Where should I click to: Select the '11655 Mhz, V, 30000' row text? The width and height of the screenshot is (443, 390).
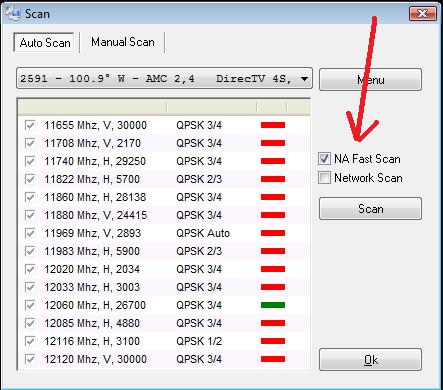[x=95, y=125]
